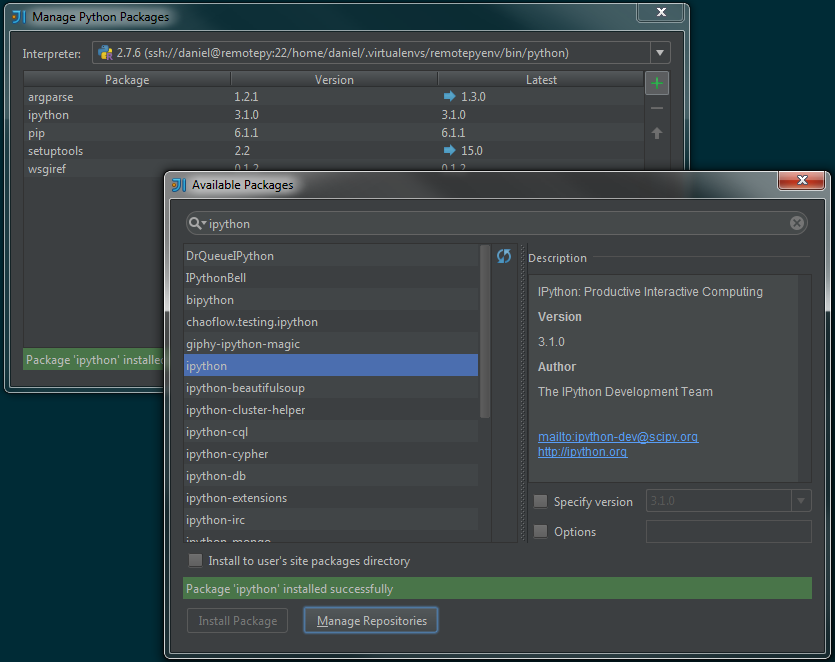Check Install to user's site packages directory
Viewport: 835px width, 662px height.
(195, 560)
